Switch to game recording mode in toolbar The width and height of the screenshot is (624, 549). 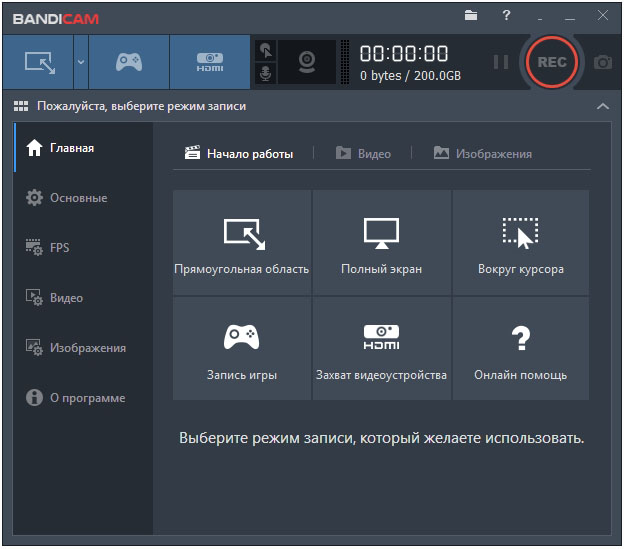129,62
